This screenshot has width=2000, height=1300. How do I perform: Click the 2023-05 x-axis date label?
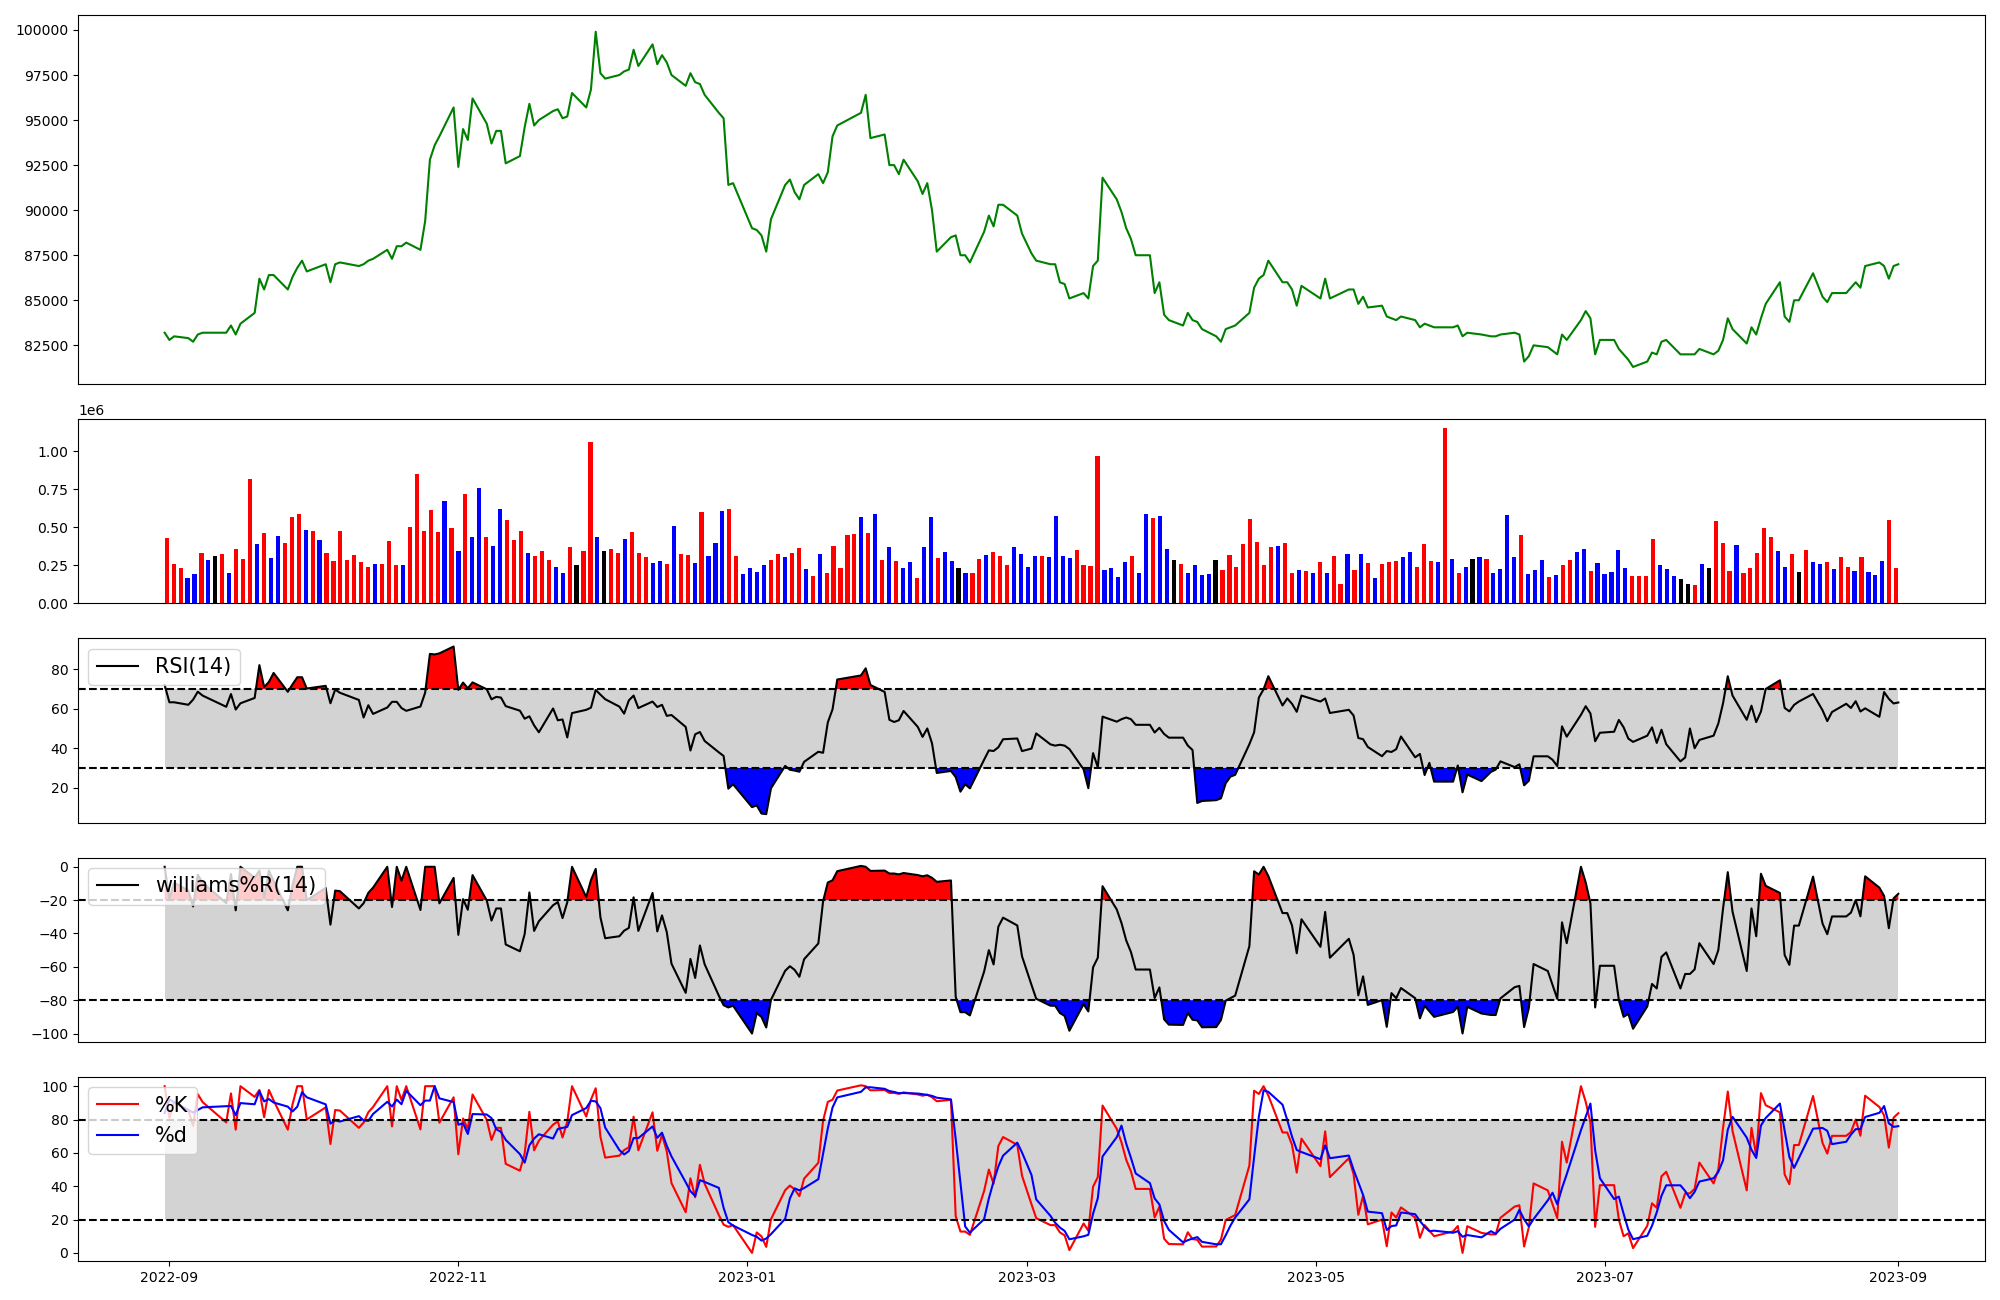coord(1316,1277)
